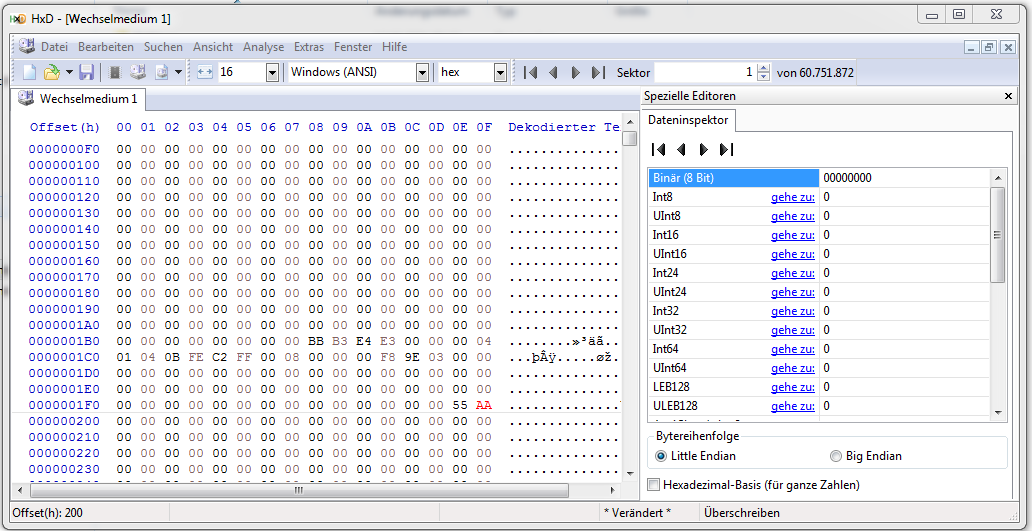
Task: Open the hex offset base dropdown
Action: (500, 72)
